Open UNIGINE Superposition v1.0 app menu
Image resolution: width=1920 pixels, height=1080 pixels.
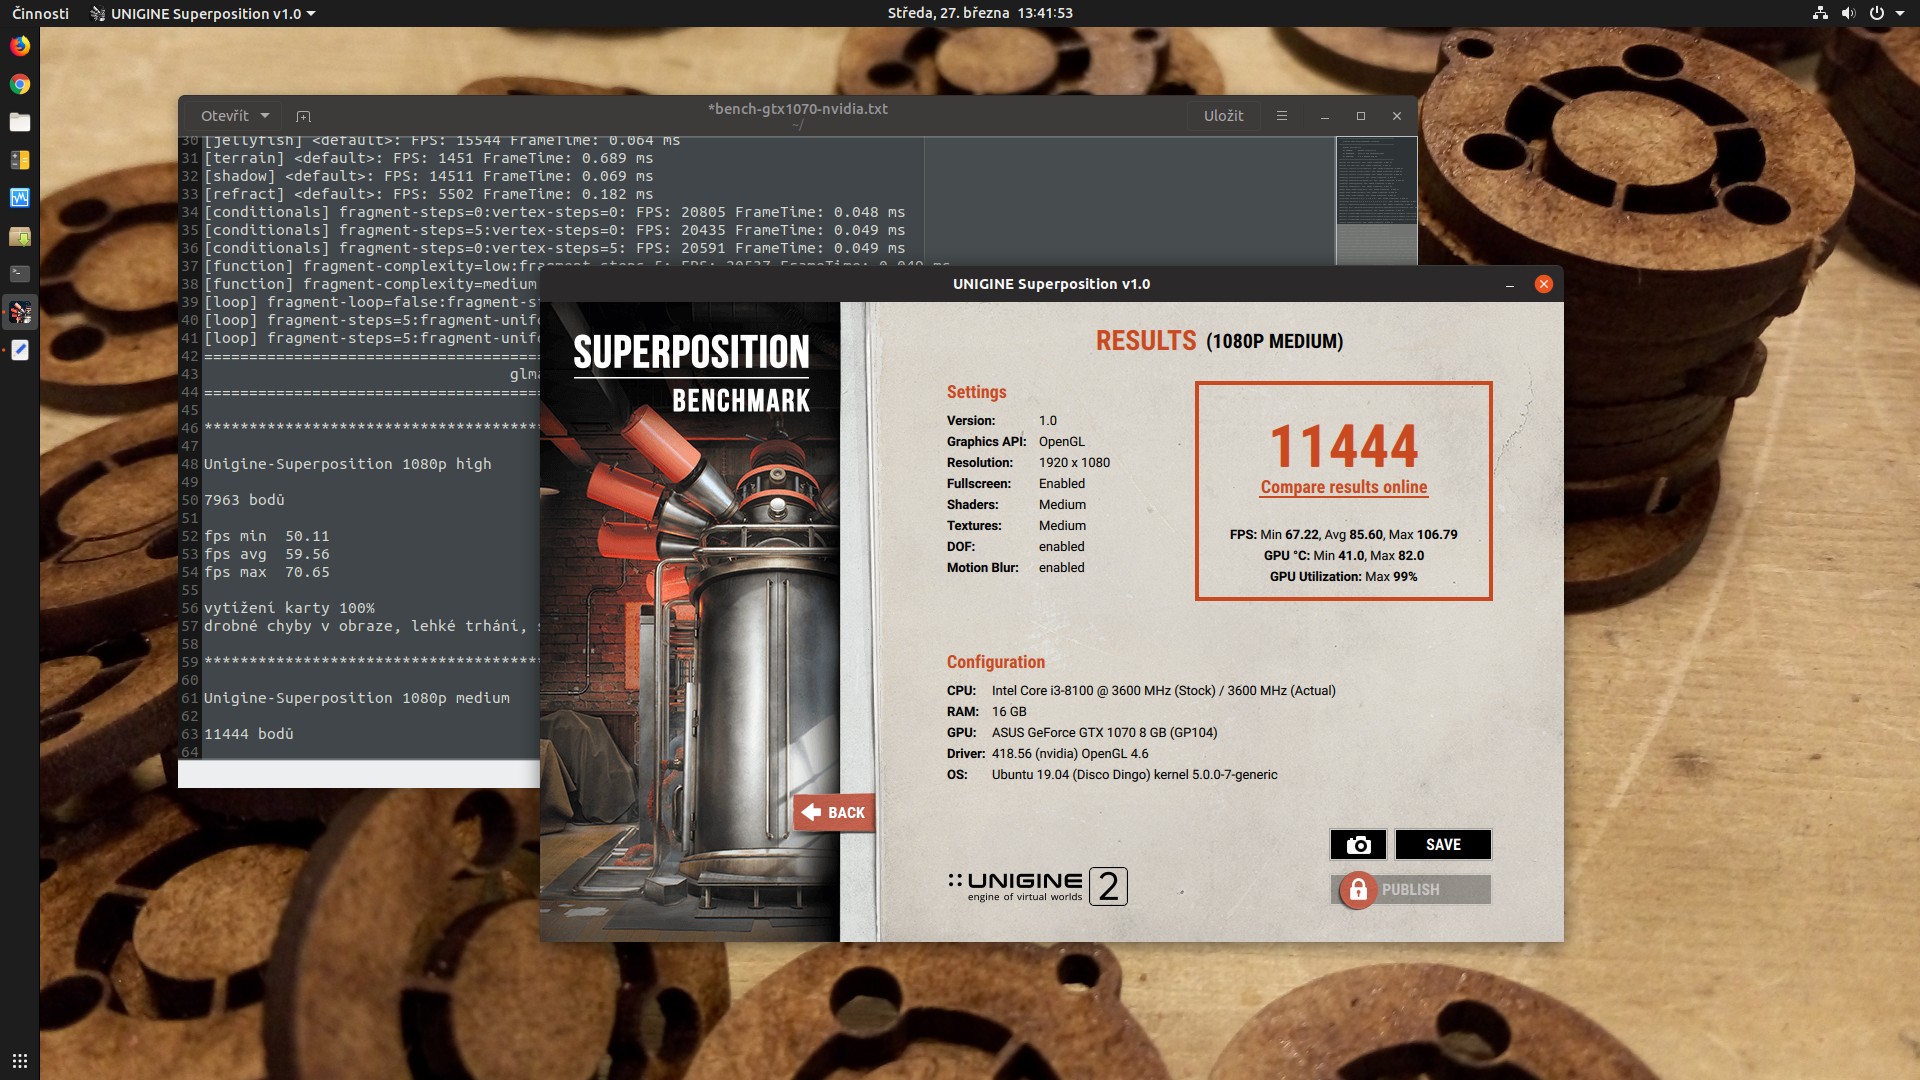[x=203, y=13]
